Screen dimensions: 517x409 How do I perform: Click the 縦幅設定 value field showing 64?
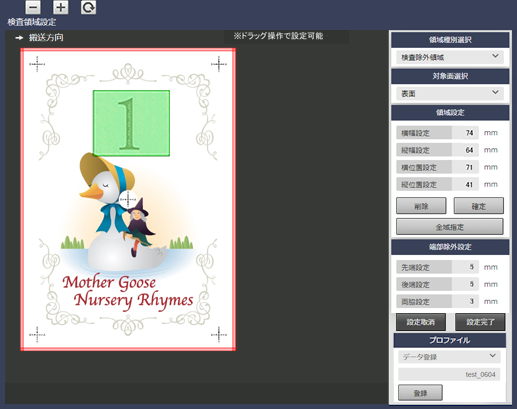pos(465,150)
